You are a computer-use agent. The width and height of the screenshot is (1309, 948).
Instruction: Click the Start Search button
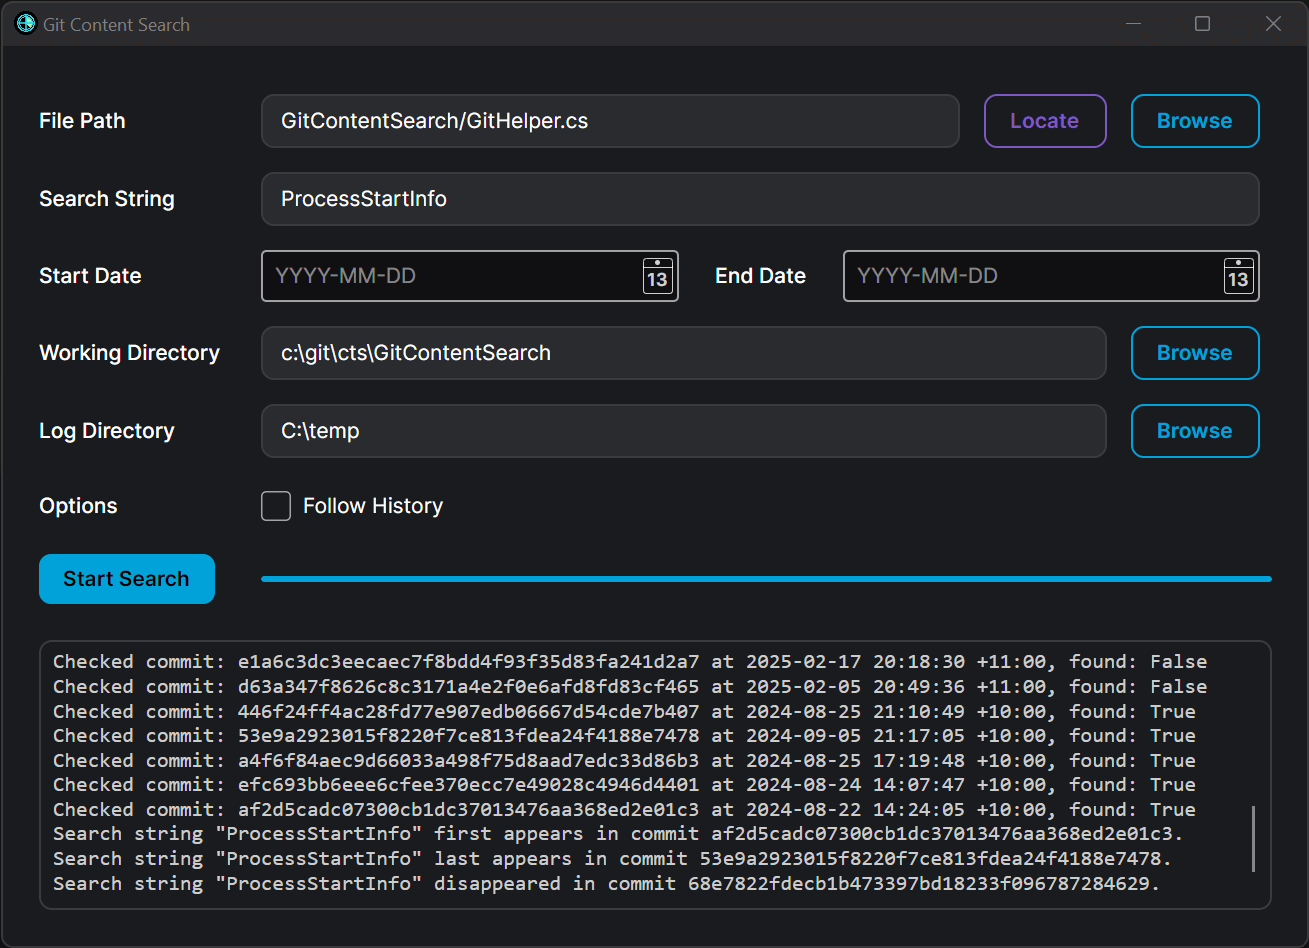pos(127,579)
